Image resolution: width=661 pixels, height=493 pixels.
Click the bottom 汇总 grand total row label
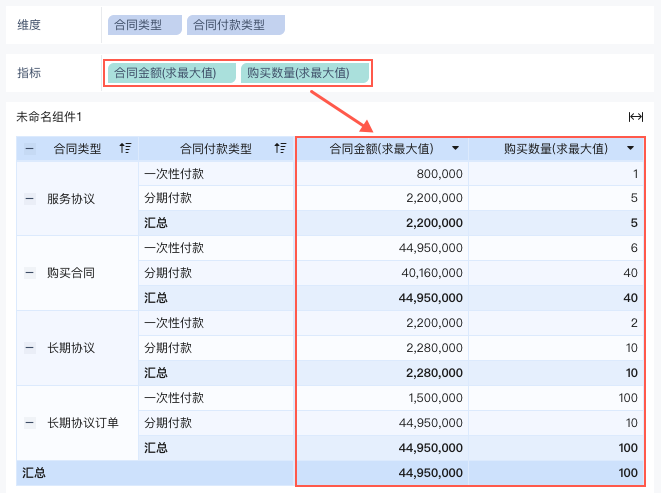(34, 473)
